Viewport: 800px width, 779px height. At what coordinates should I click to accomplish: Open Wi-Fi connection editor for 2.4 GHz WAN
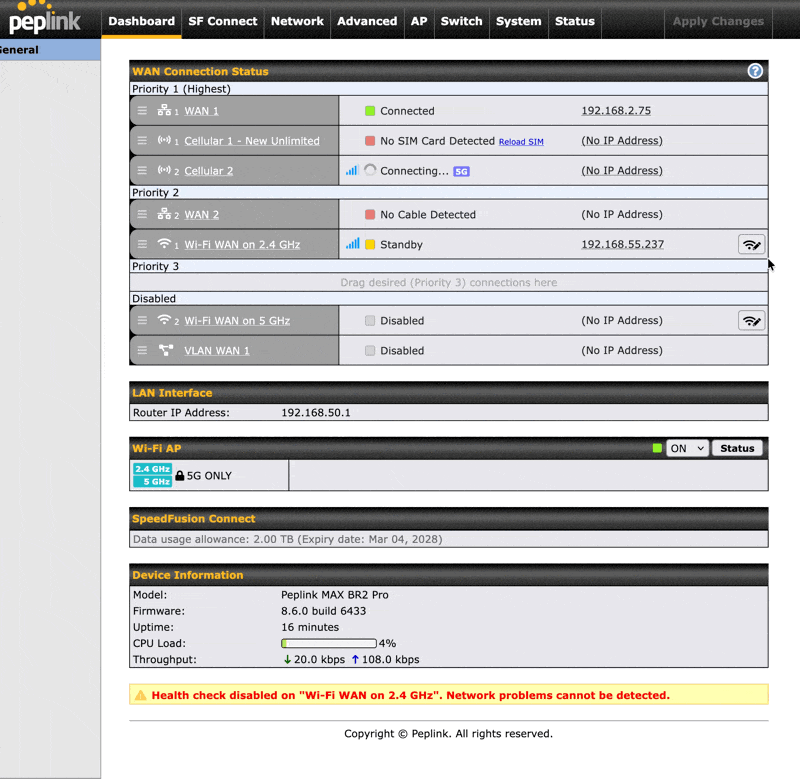pos(752,244)
